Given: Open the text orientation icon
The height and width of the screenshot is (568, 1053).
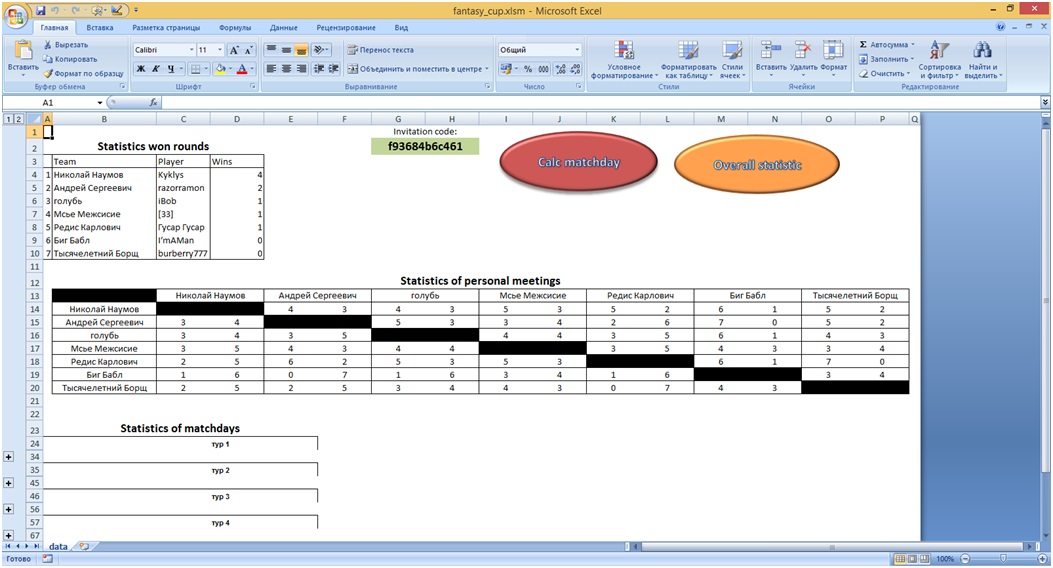Looking at the screenshot, I should tap(321, 50).
